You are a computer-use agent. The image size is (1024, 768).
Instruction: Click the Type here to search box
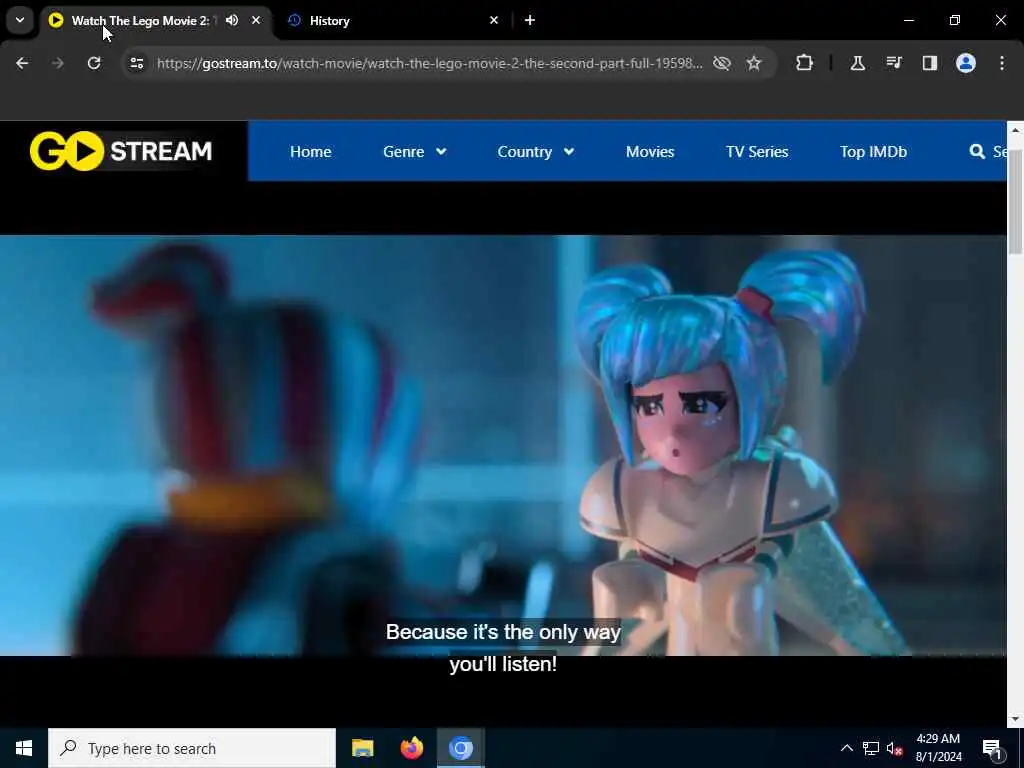[x=192, y=748]
